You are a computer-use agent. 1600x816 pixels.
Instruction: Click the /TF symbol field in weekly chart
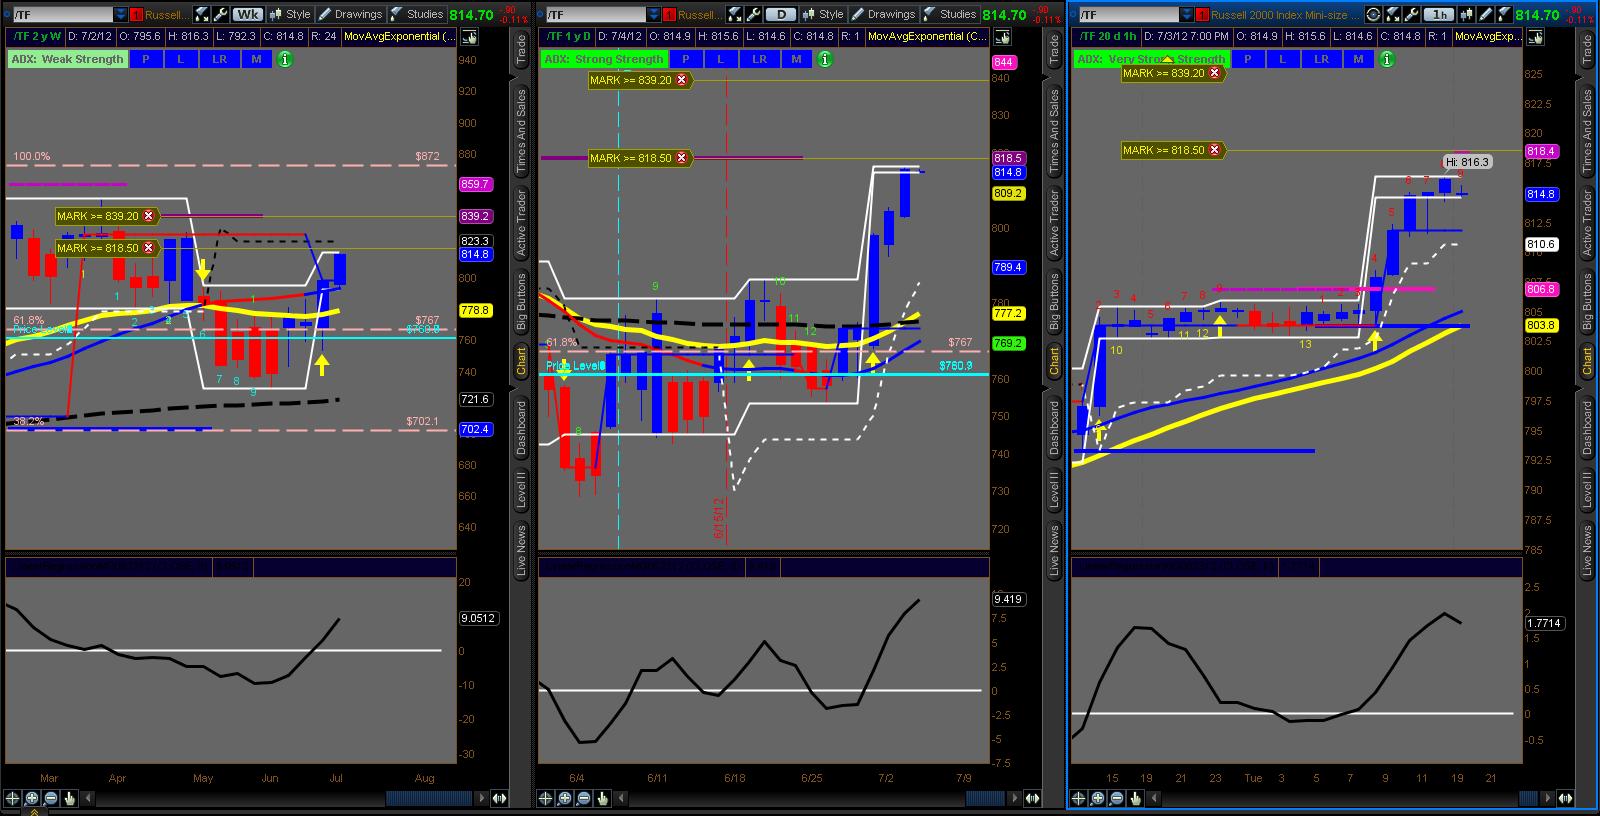coord(63,14)
